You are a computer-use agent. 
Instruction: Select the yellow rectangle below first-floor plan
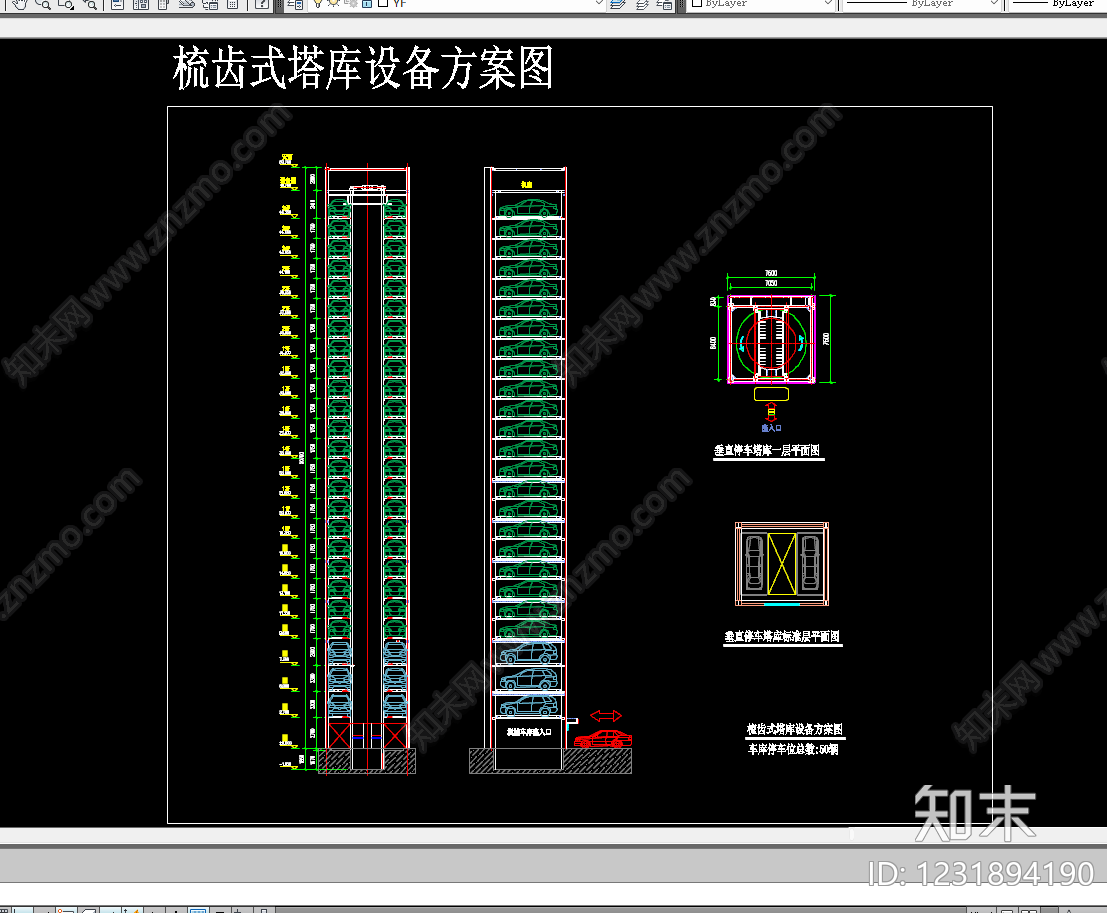click(x=771, y=394)
